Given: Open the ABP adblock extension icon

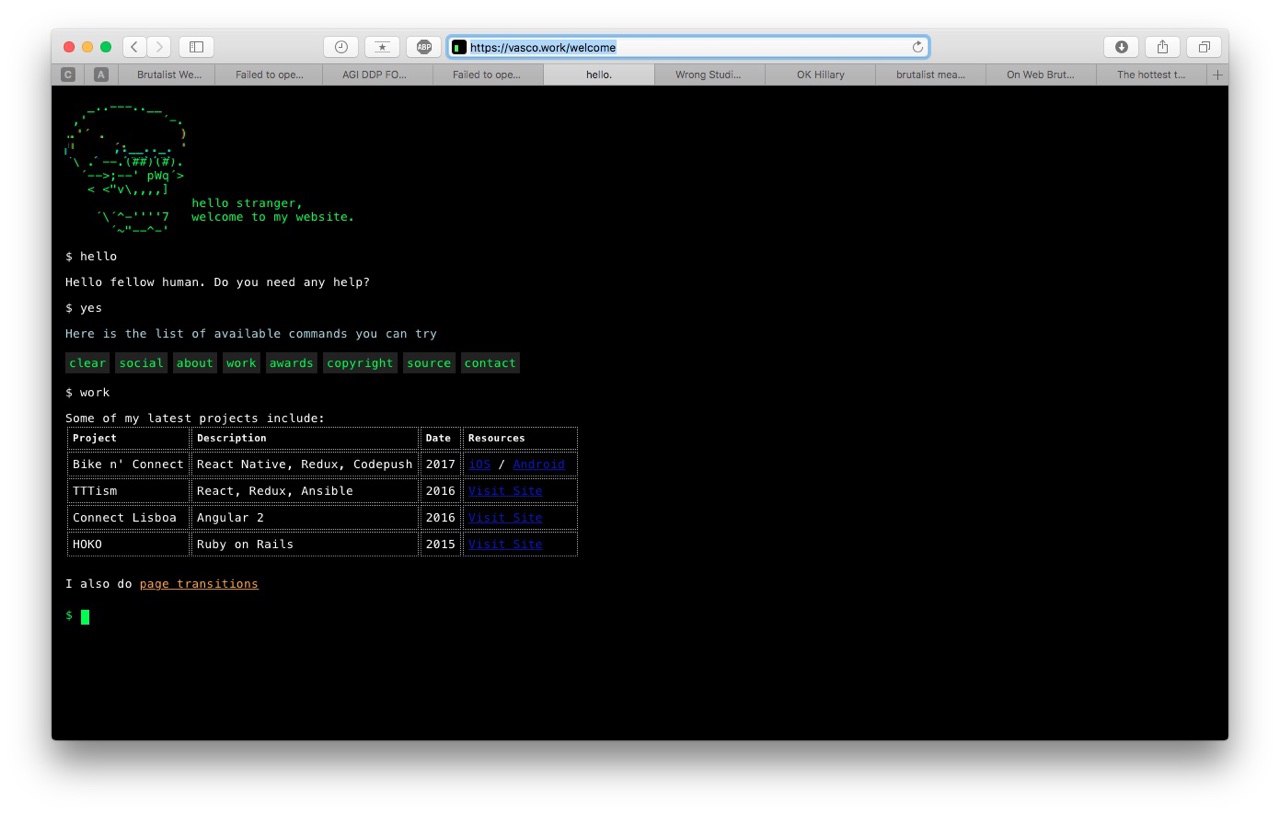Looking at the screenshot, I should tap(424, 47).
